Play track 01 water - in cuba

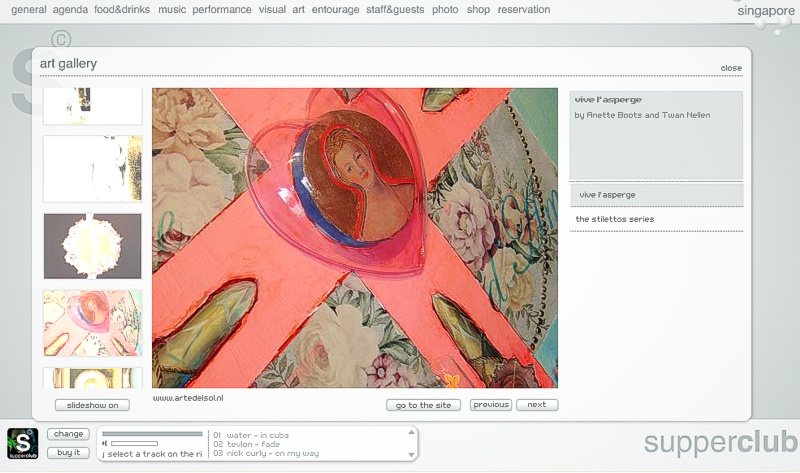251,435
